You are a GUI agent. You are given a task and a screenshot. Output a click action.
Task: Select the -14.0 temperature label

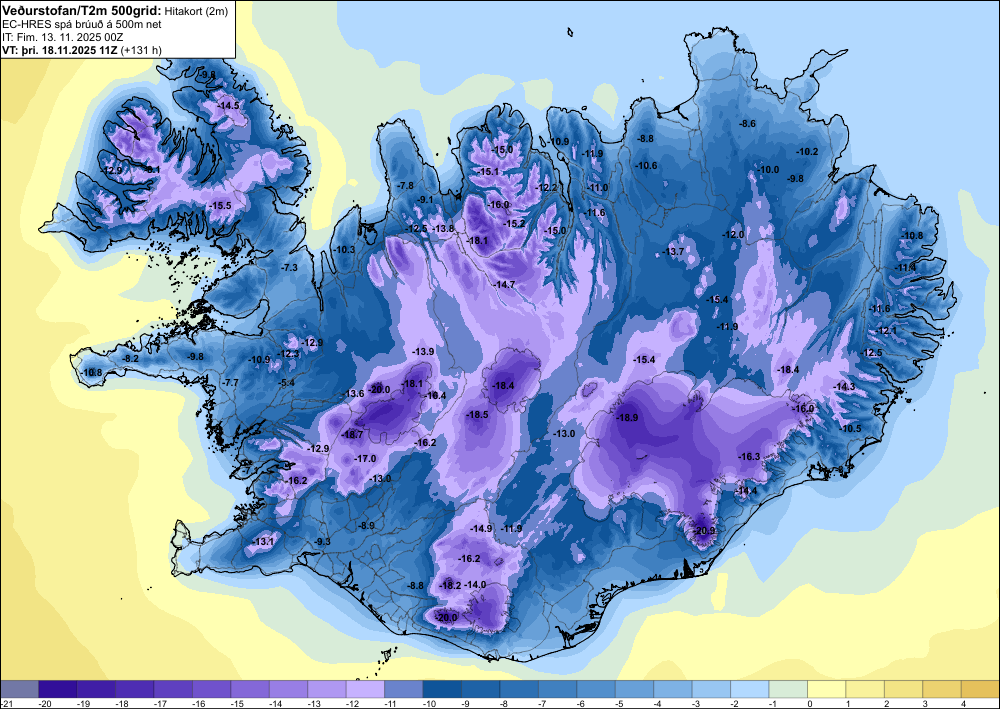(476, 585)
